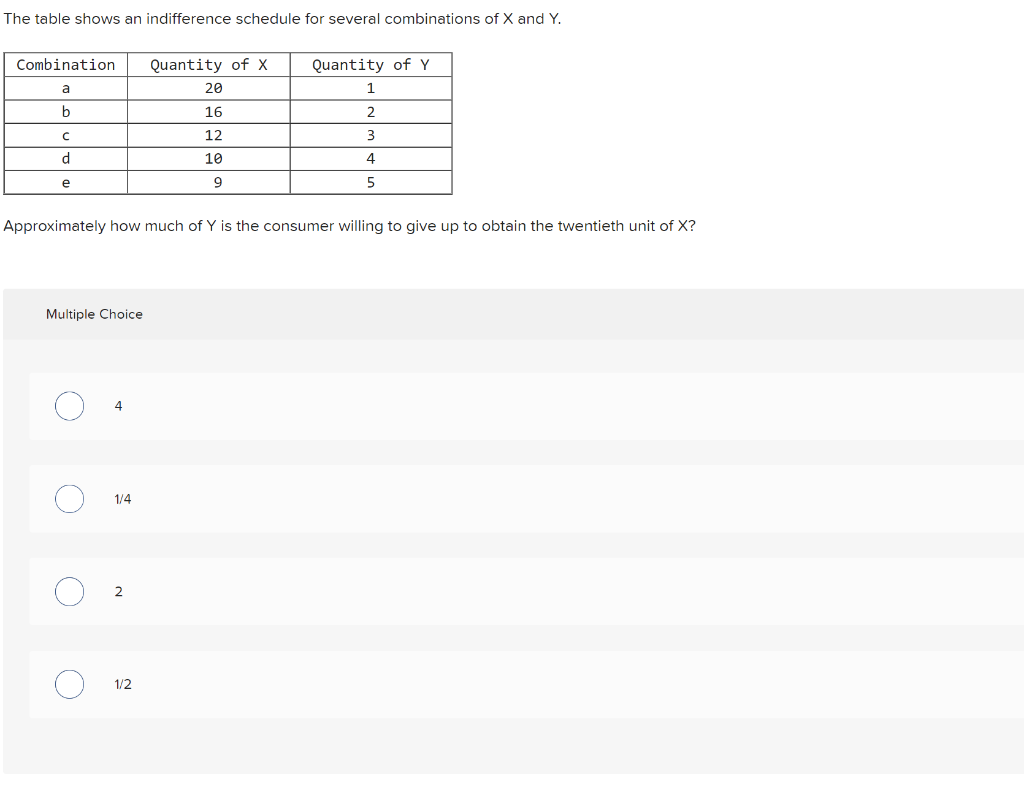
Task: Click combination row b
Action: (x=66, y=111)
